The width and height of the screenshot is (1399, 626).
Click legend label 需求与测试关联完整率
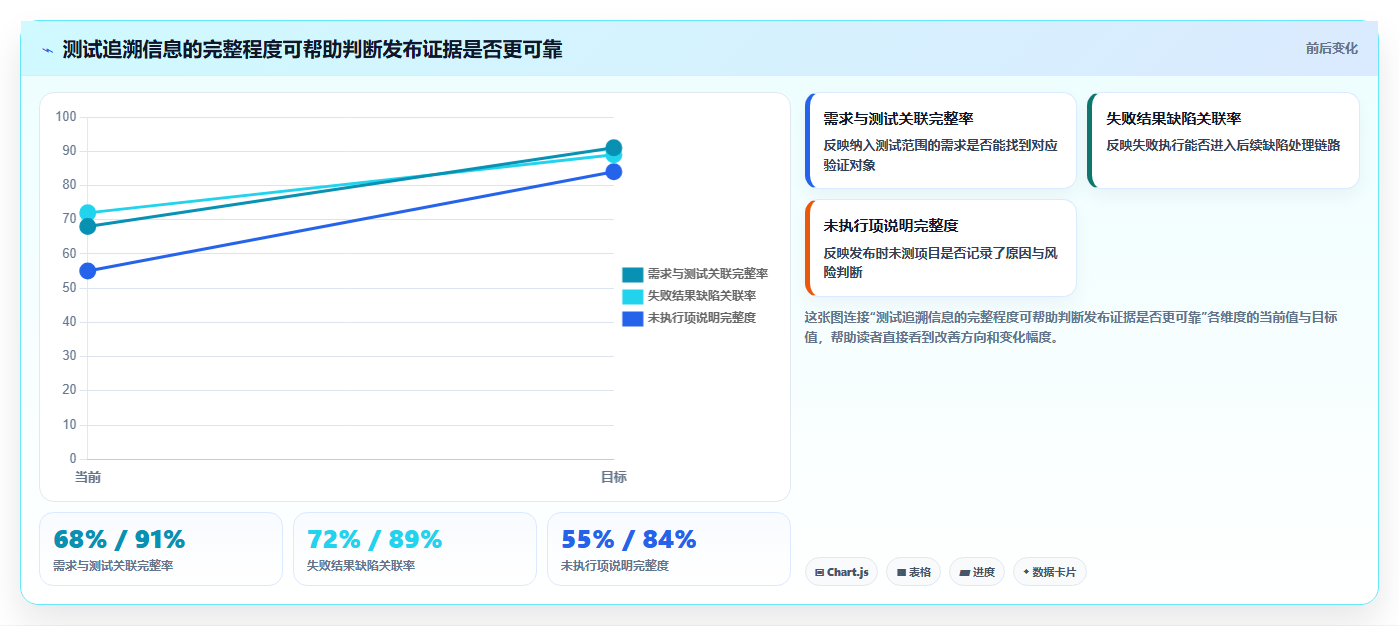(707, 274)
